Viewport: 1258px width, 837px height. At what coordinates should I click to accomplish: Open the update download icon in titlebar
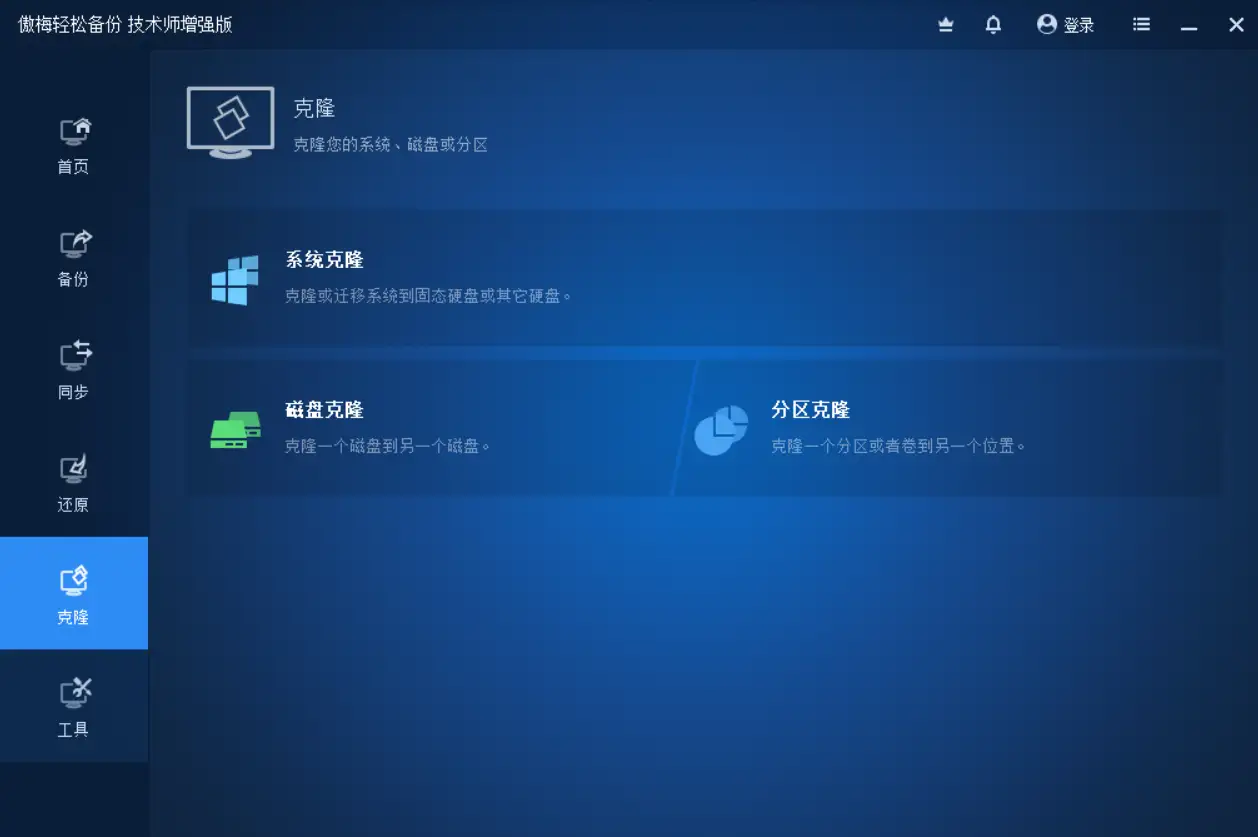tap(945, 24)
